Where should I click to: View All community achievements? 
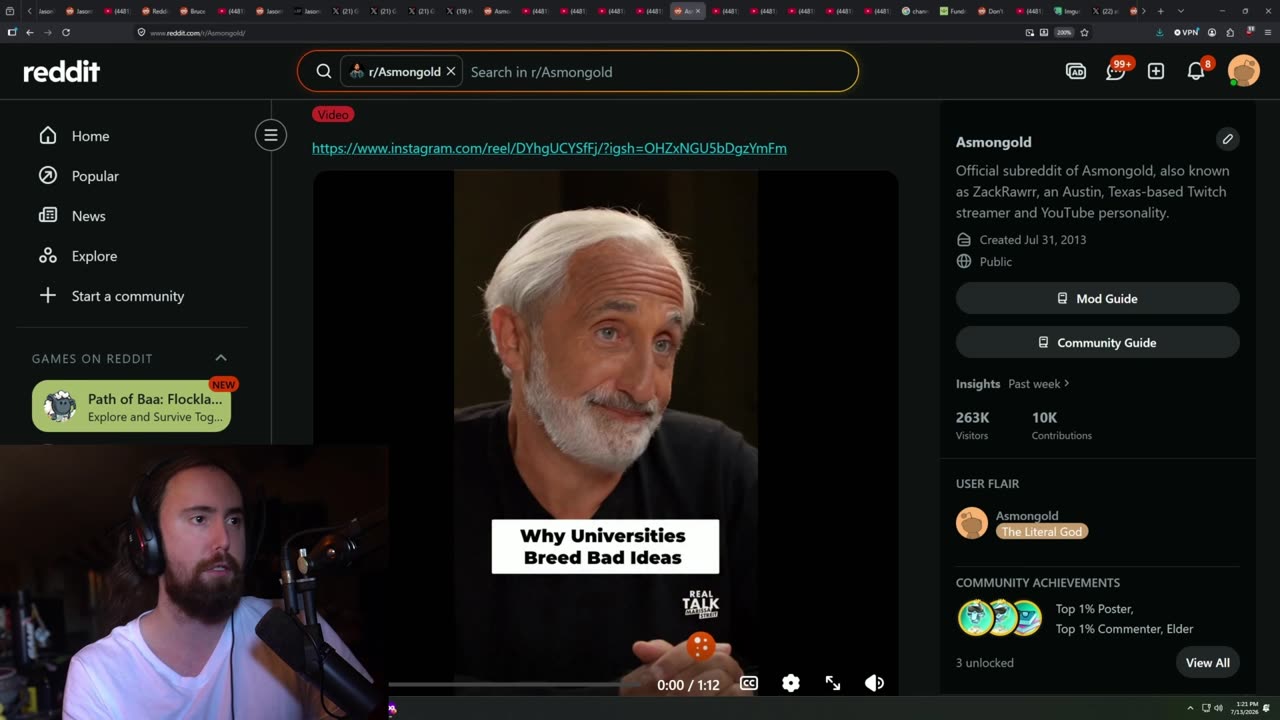pos(1207,662)
